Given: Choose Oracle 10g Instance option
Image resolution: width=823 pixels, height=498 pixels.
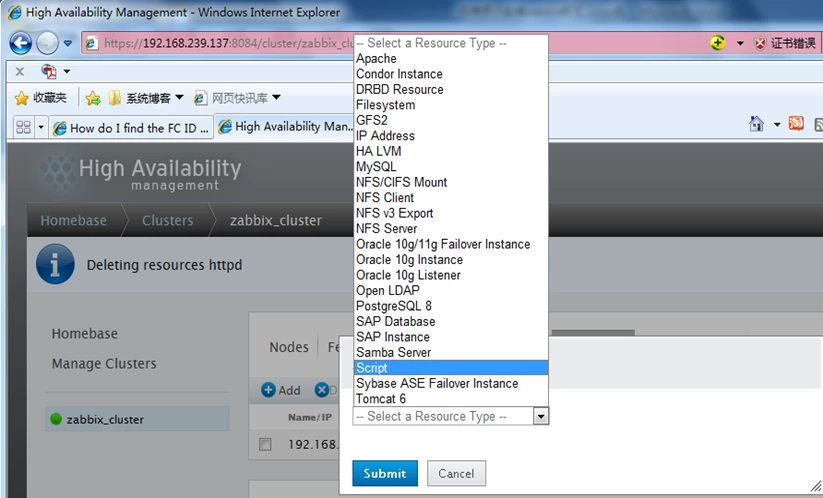Looking at the screenshot, I should click(451, 260).
